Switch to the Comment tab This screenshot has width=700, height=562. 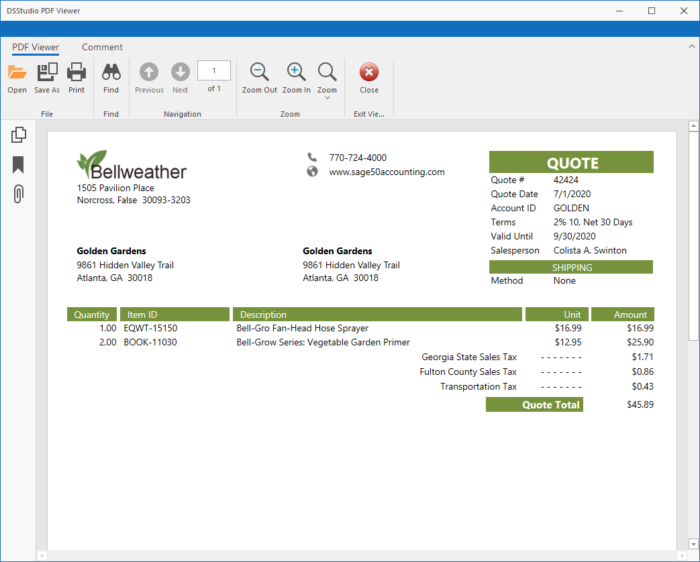[x=102, y=47]
